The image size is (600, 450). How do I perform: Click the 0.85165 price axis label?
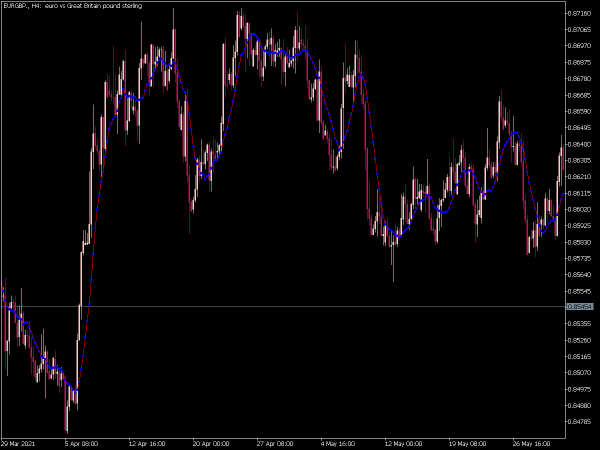click(x=579, y=356)
